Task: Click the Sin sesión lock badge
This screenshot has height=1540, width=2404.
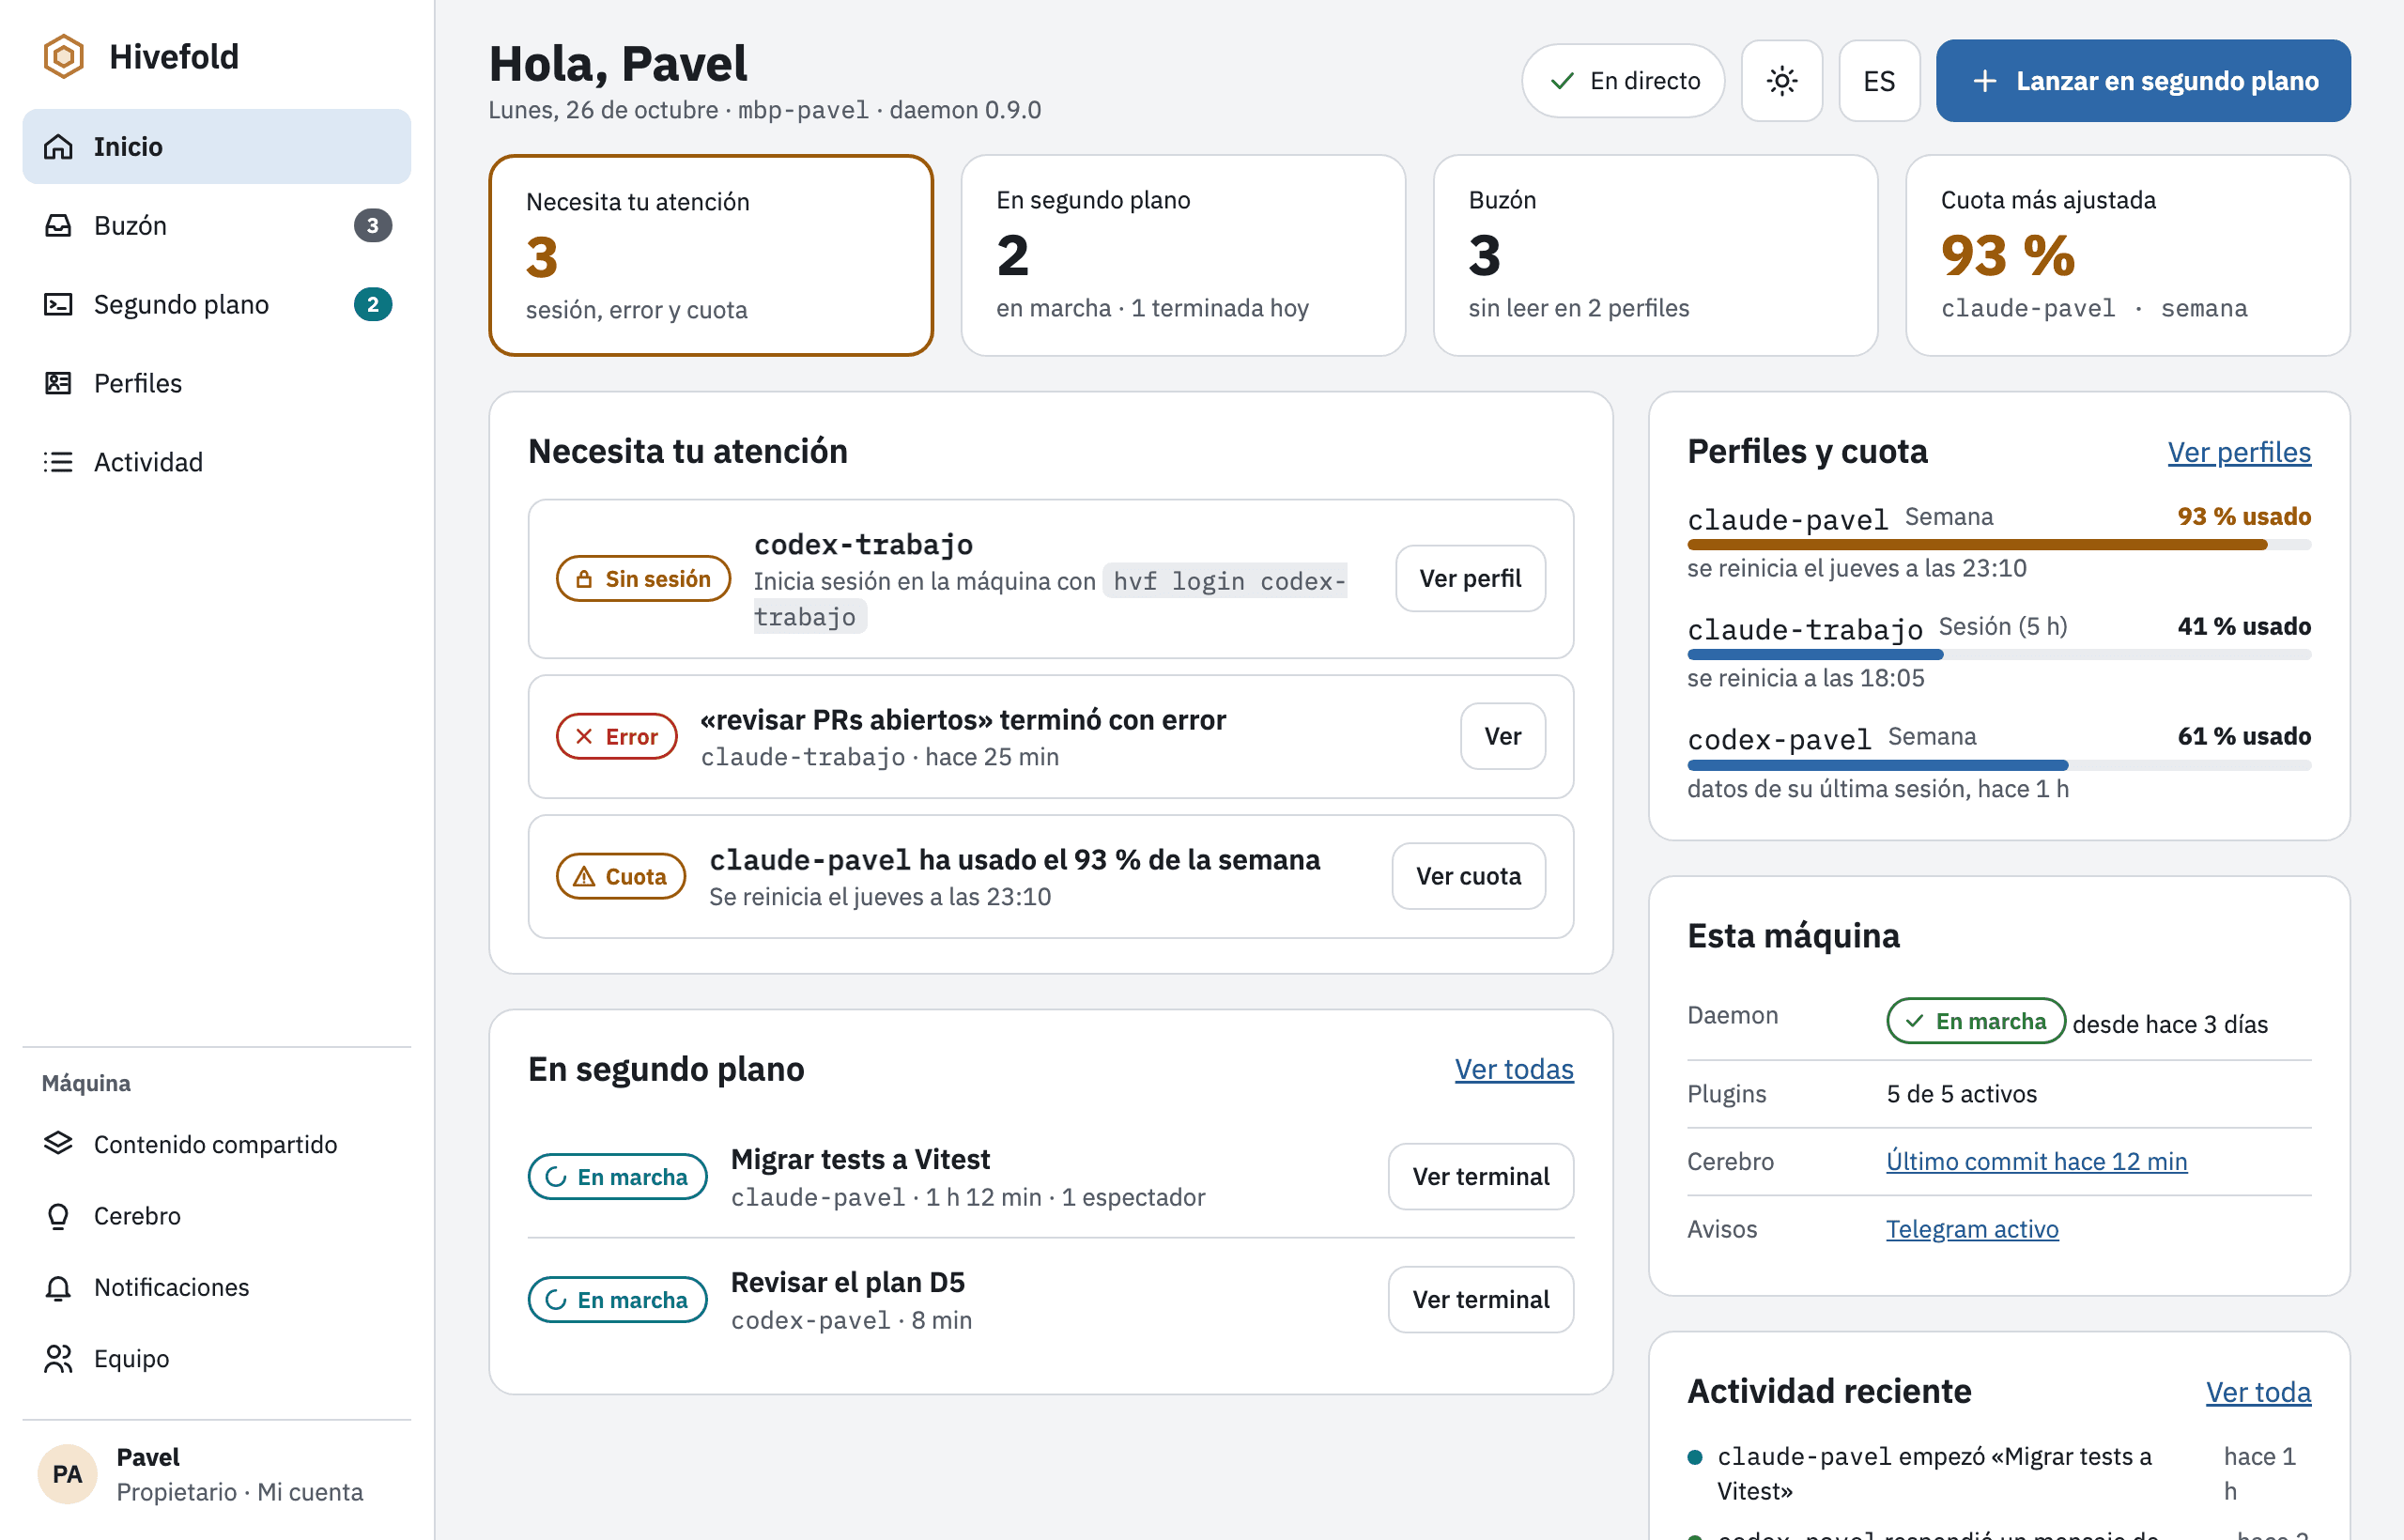Action: tap(643, 579)
